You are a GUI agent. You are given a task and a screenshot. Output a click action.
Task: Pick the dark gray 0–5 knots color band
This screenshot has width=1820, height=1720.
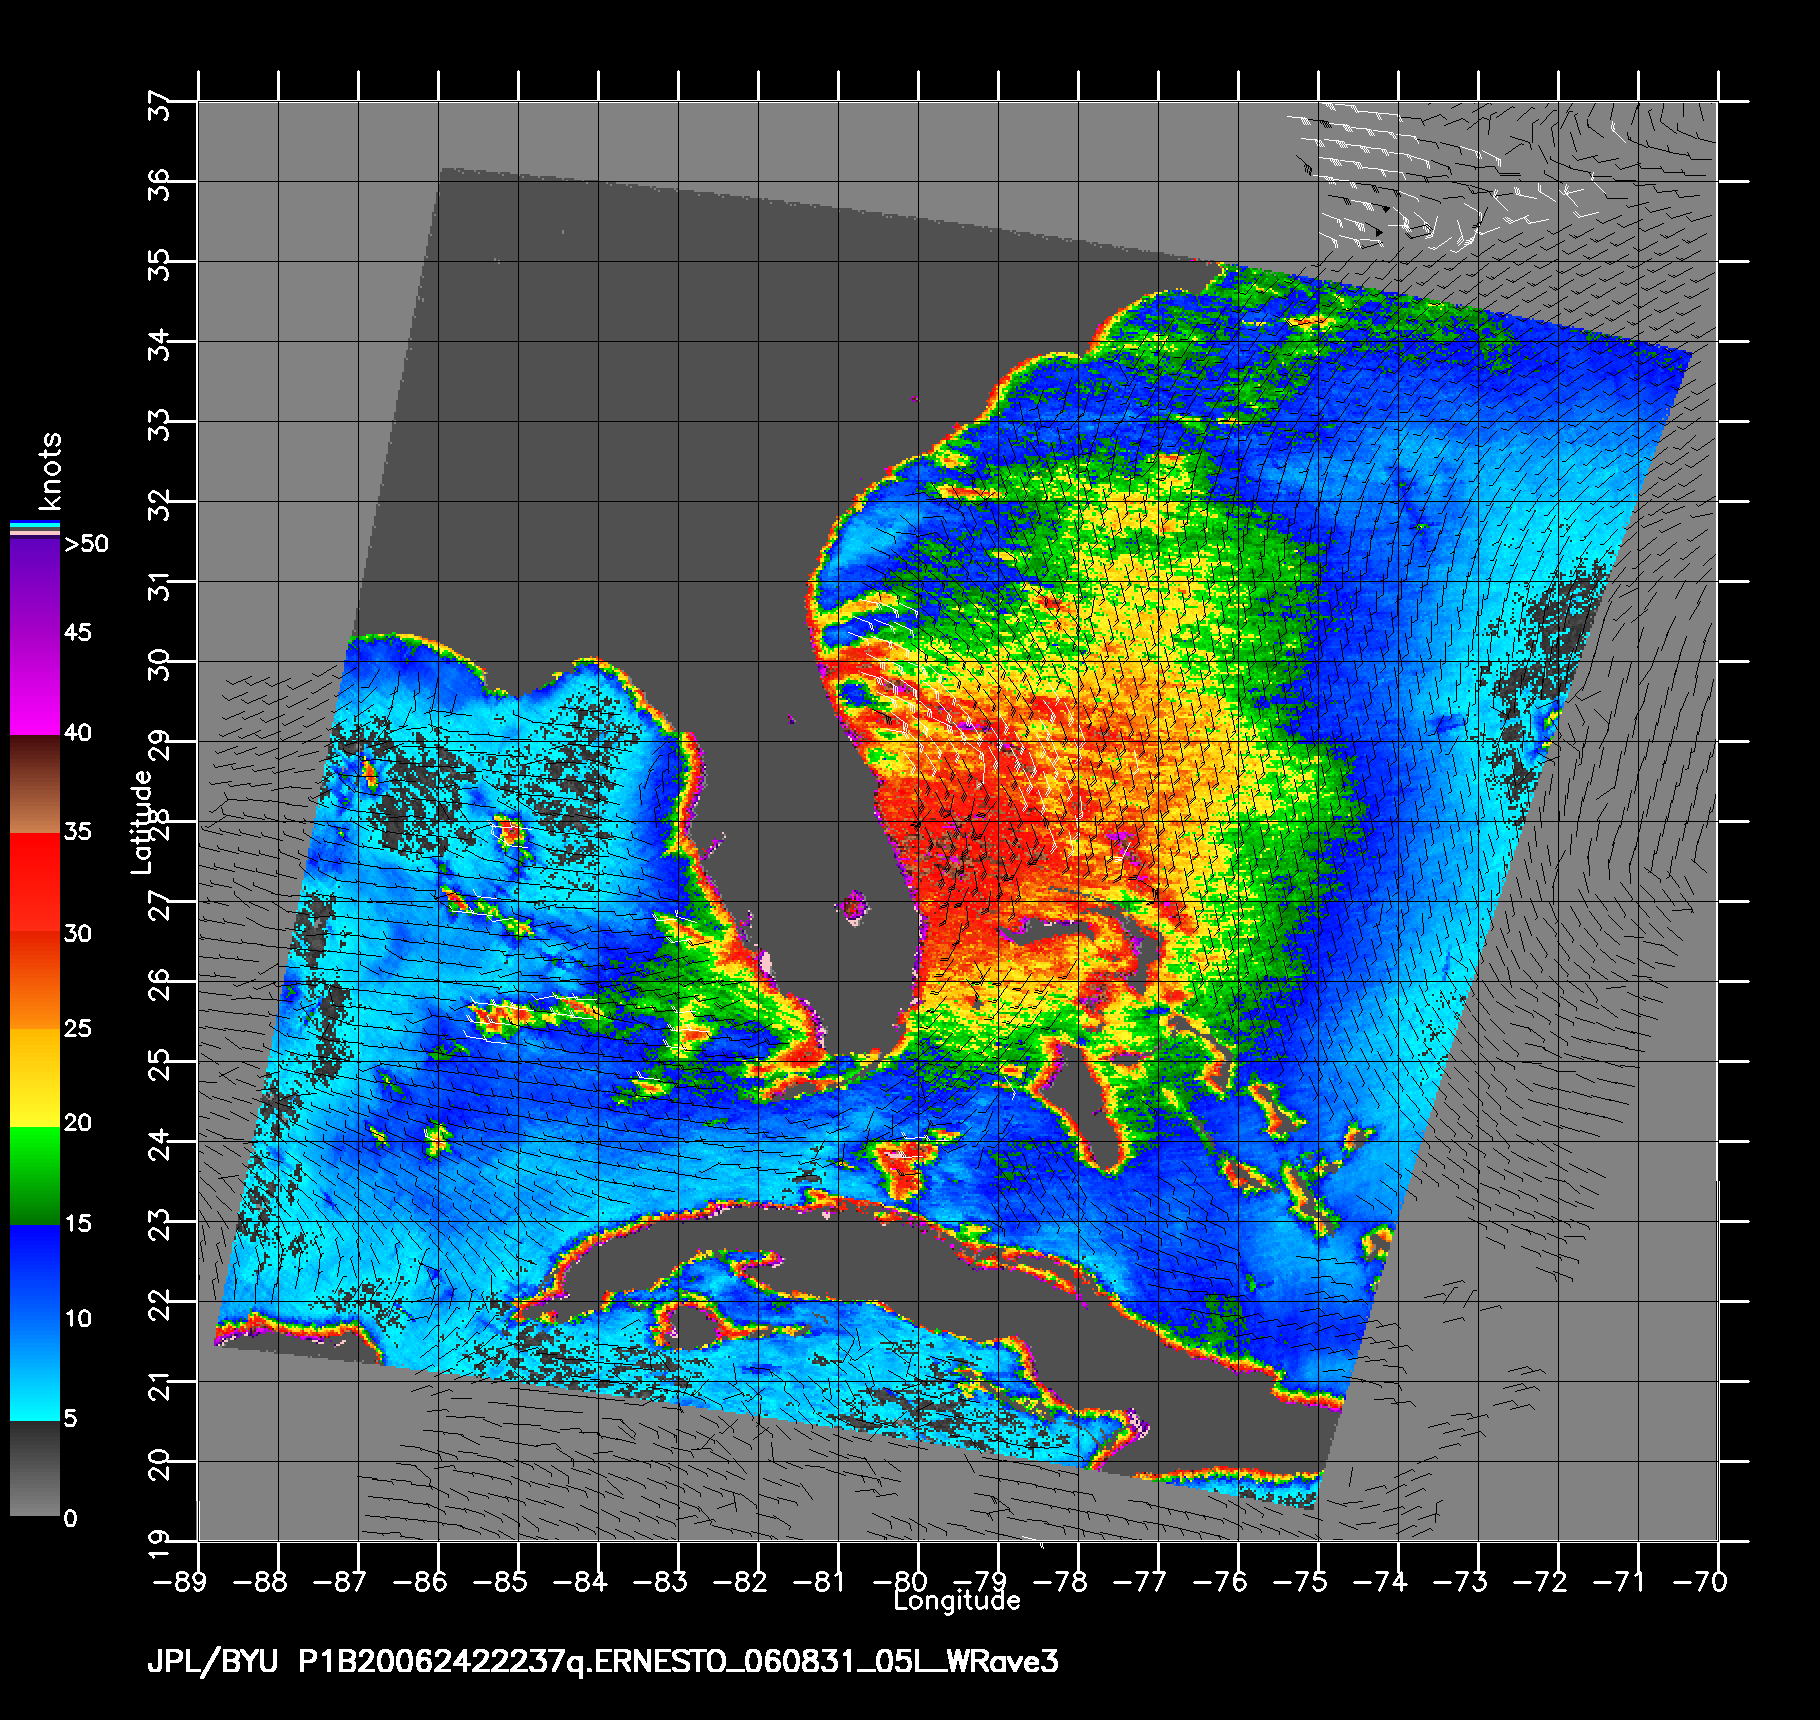point(35,1469)
